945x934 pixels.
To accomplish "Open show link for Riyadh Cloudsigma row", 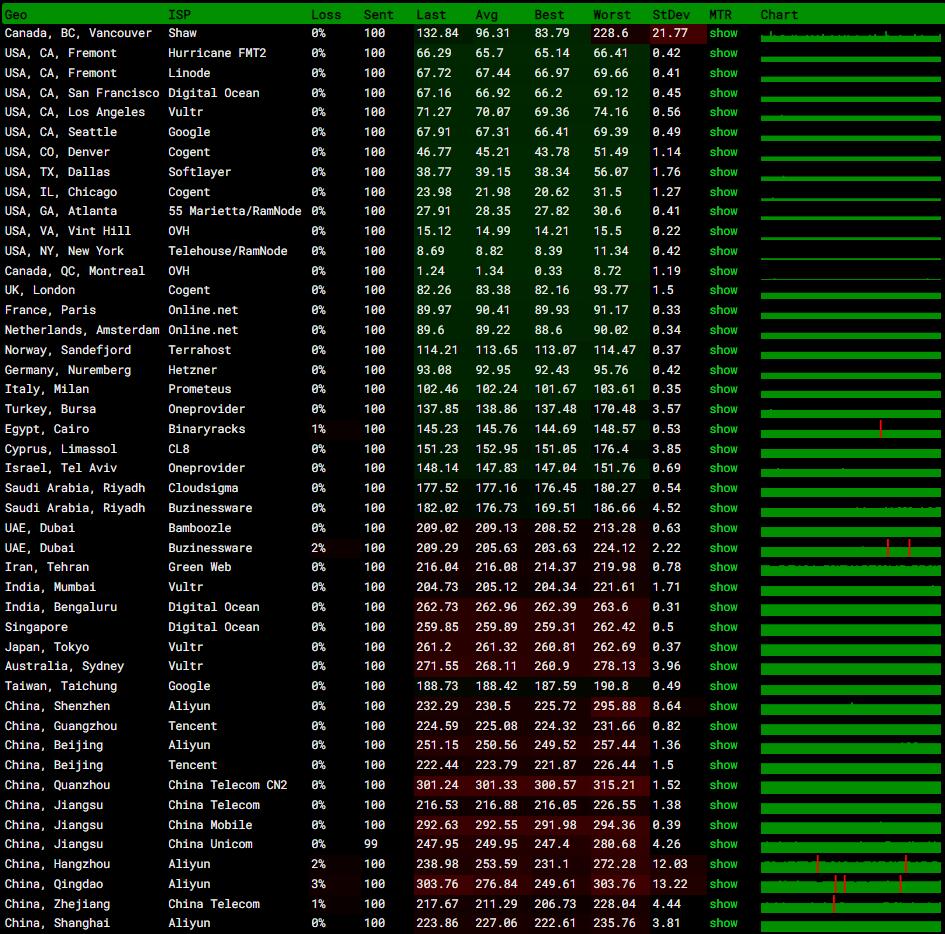I will pos(723,487).
